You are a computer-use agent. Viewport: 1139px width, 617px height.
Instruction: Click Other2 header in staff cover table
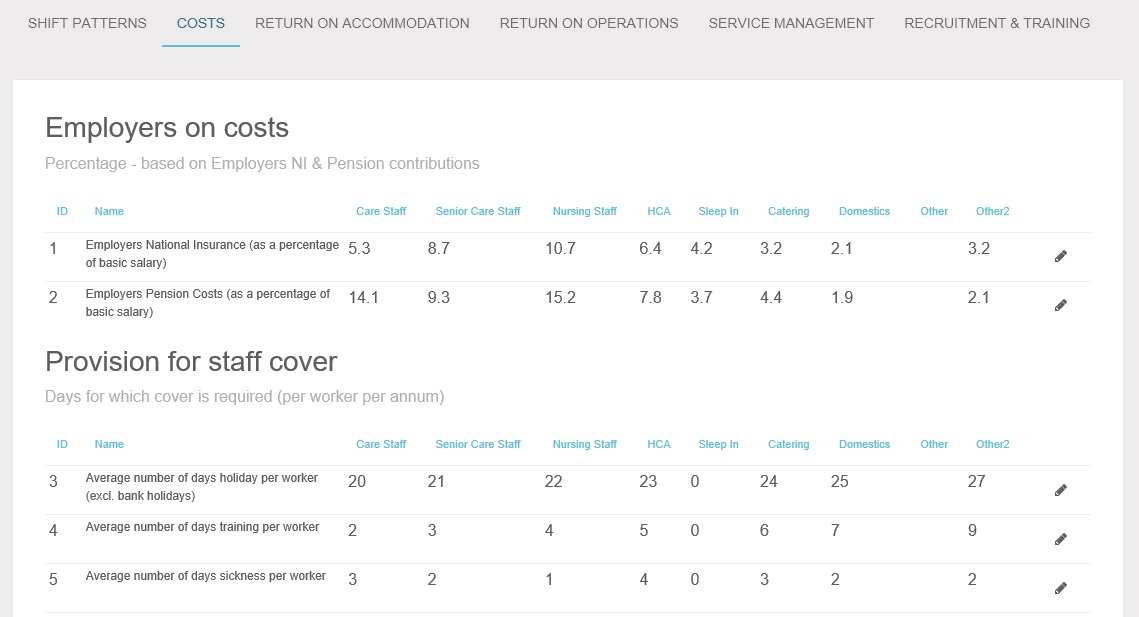992,444
